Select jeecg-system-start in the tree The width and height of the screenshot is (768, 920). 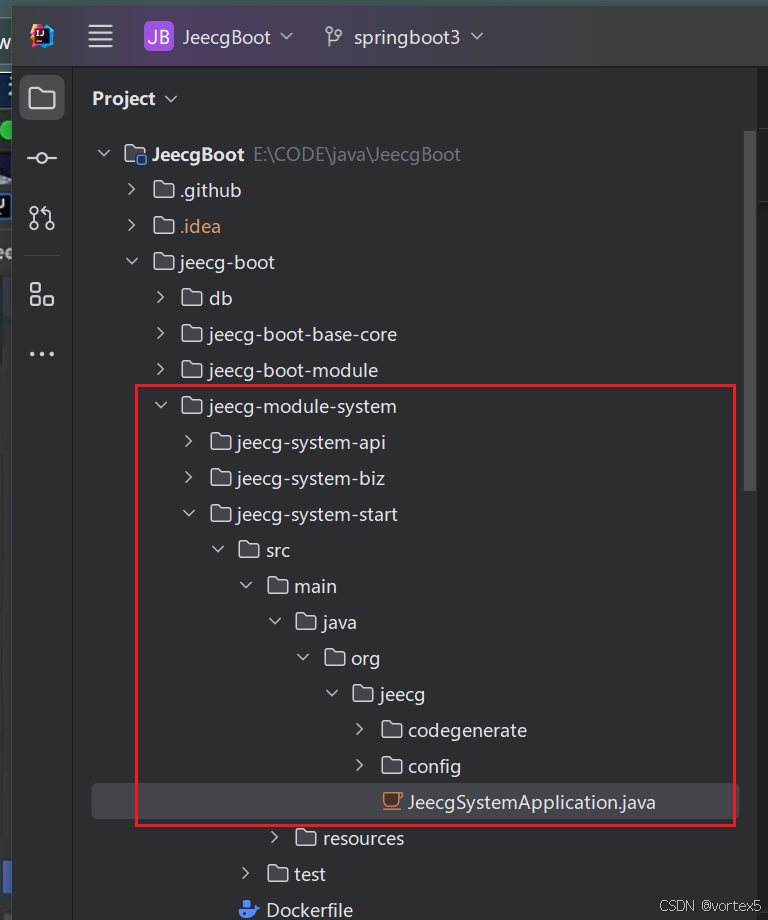(317, 515)
